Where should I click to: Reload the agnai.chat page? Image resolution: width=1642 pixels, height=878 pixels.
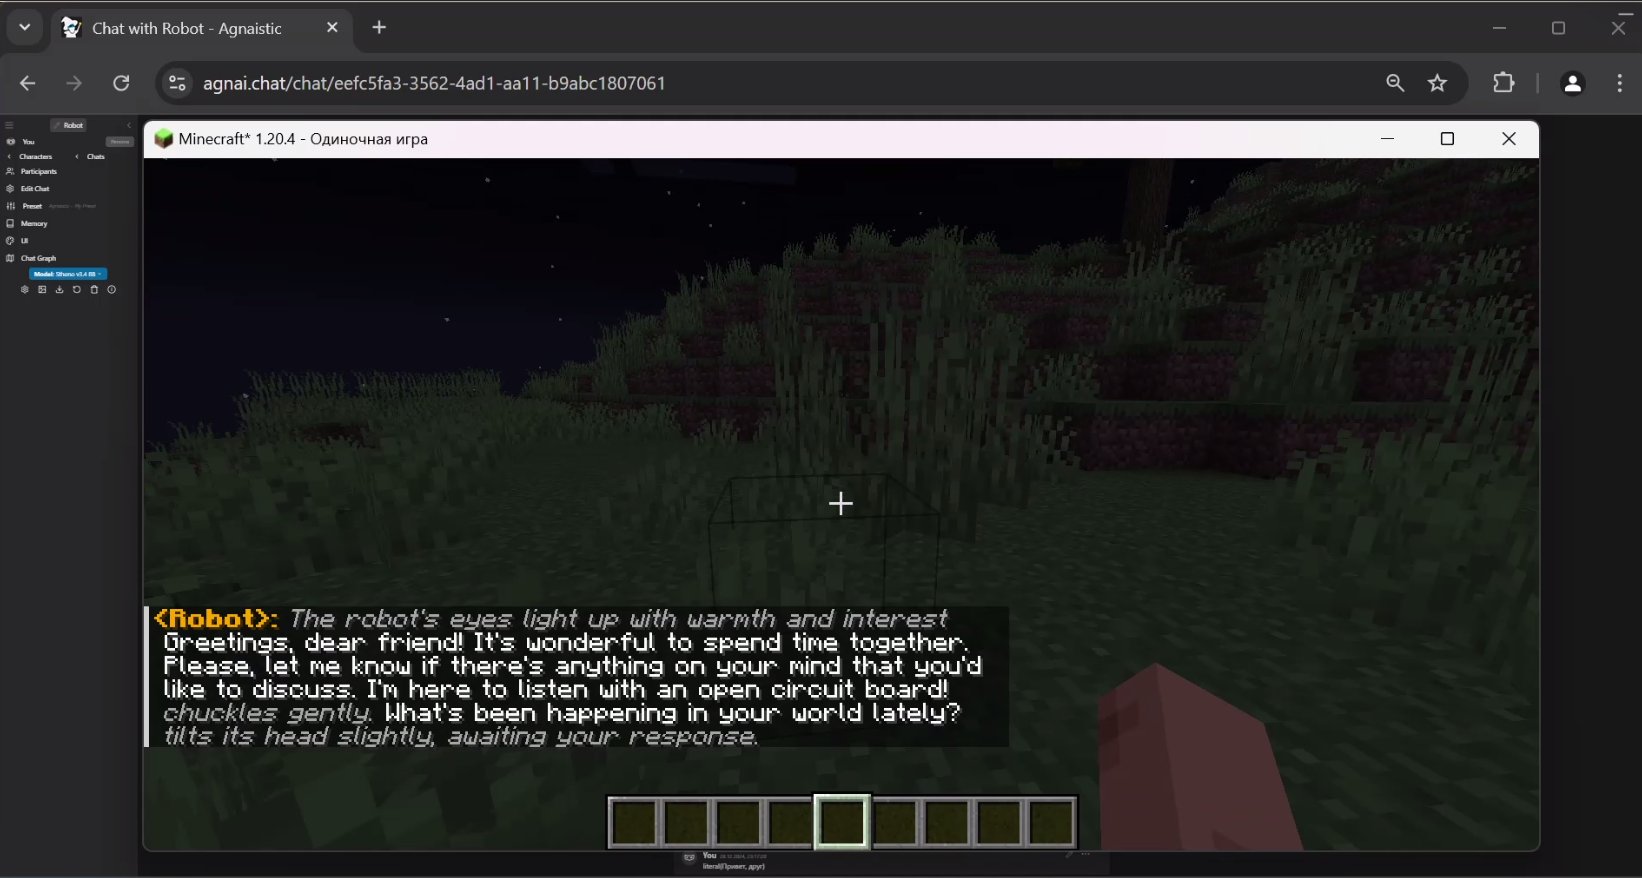121,83
